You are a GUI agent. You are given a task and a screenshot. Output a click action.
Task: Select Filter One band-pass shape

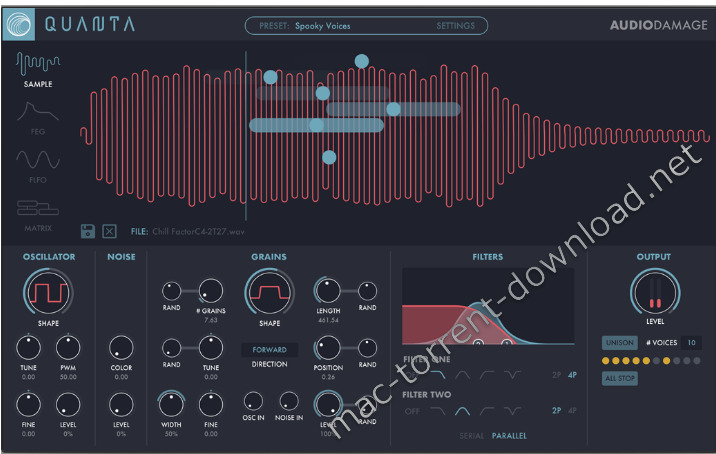point(462,375)
